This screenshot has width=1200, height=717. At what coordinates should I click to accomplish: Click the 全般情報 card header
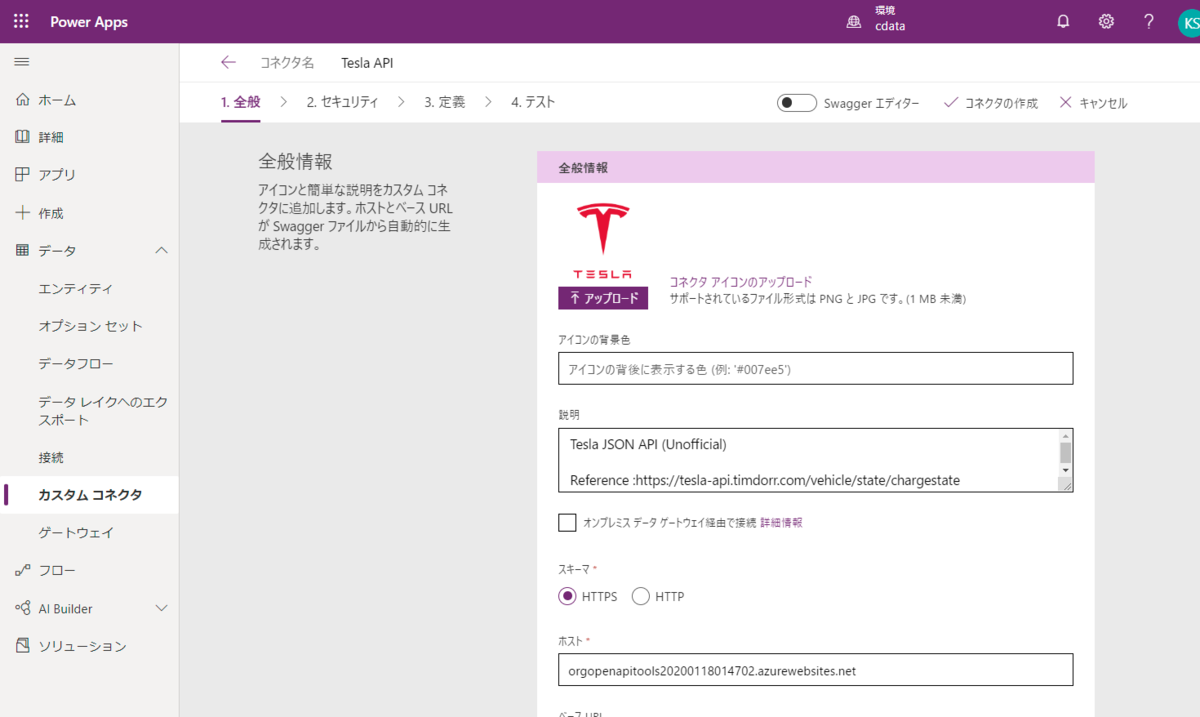[x=816, y=168]
